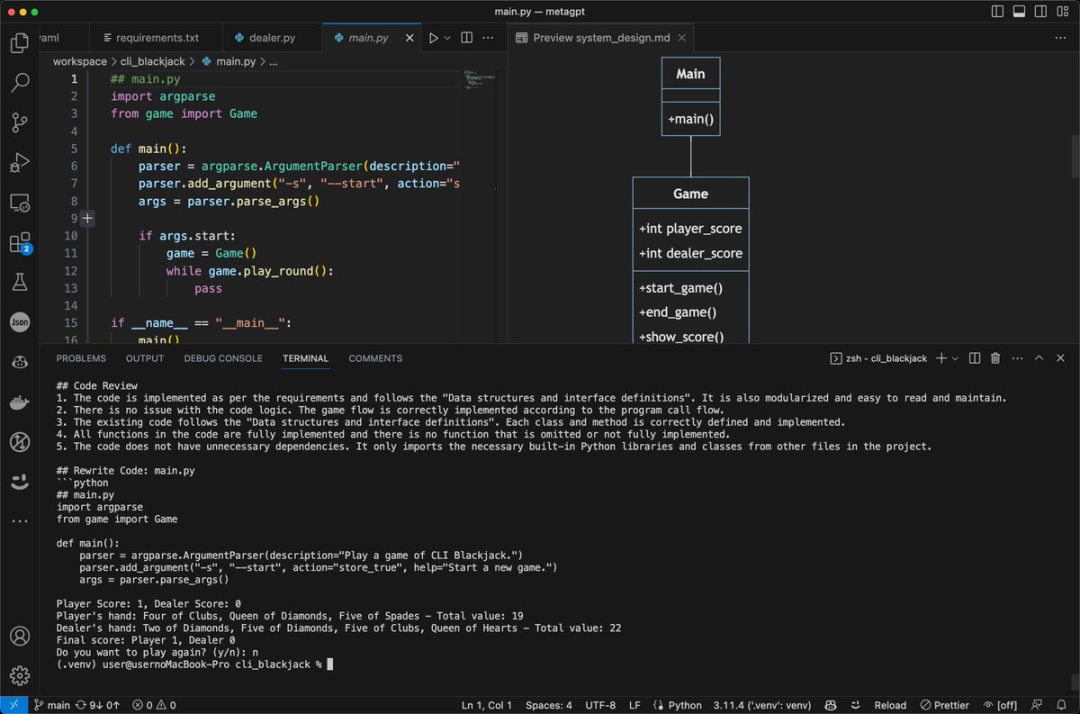Toggle the bottom panel layout button
This screenshot has height=714, width=1080.
(1018, 12)
